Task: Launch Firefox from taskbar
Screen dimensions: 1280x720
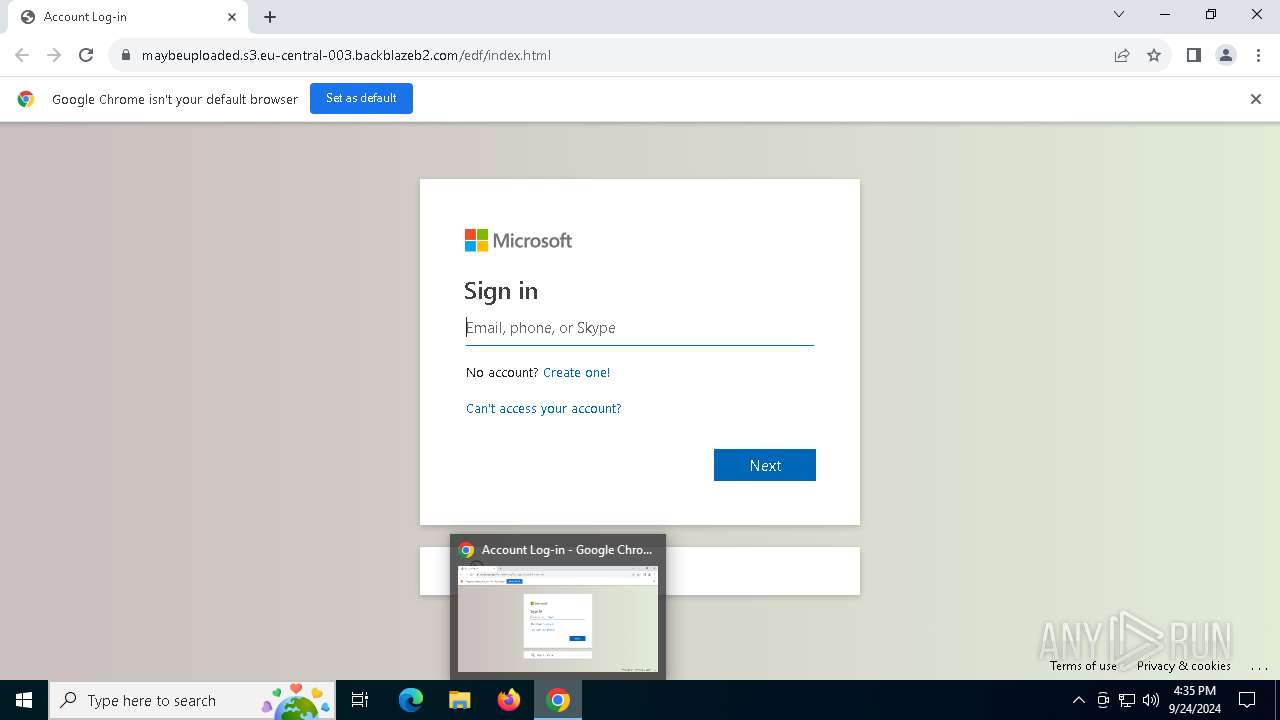Action: pos(509,700)
